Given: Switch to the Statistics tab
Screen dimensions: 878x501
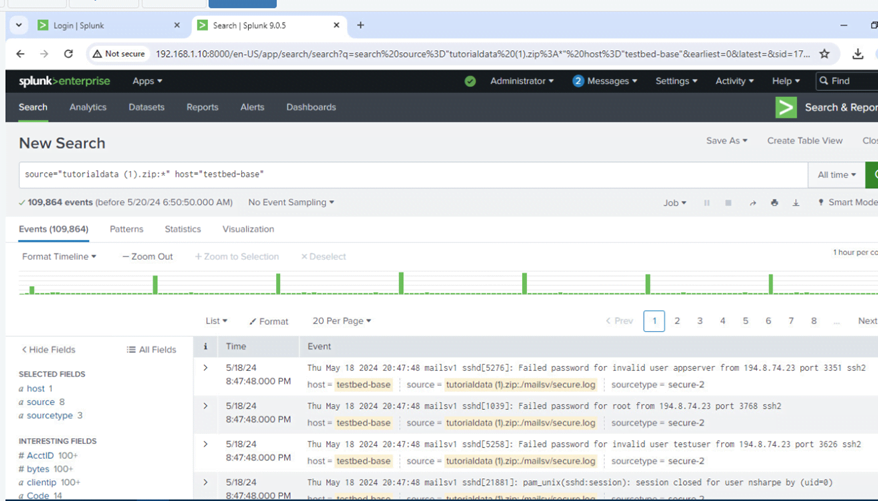Looking at the screenshot, I should click(x=183, y=229).
